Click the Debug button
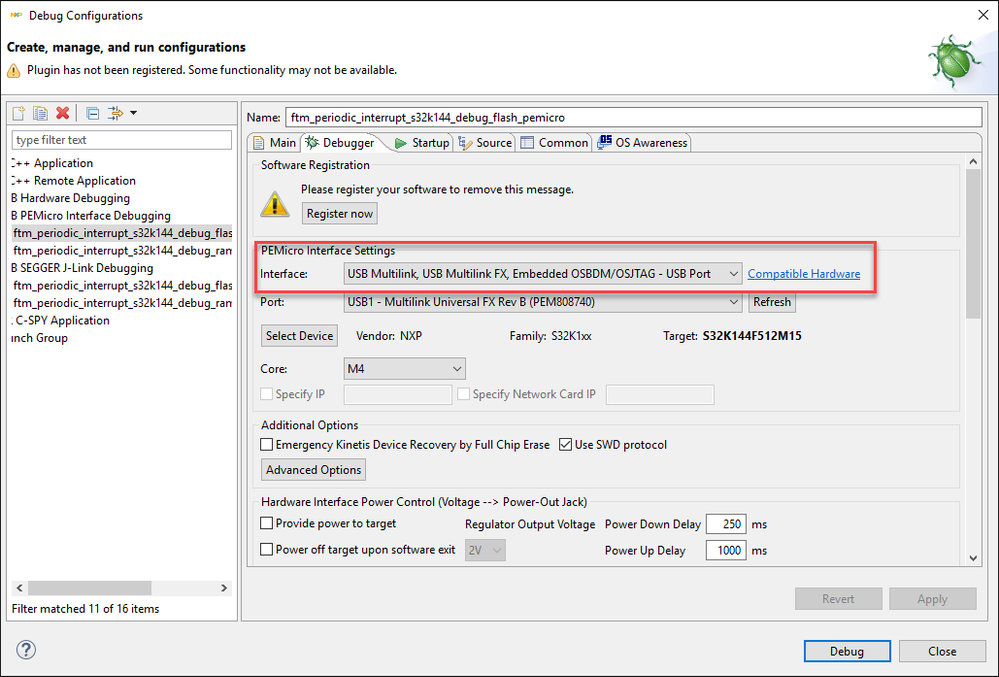This screenshot has height=677, width=999. [x=847, y=651]
